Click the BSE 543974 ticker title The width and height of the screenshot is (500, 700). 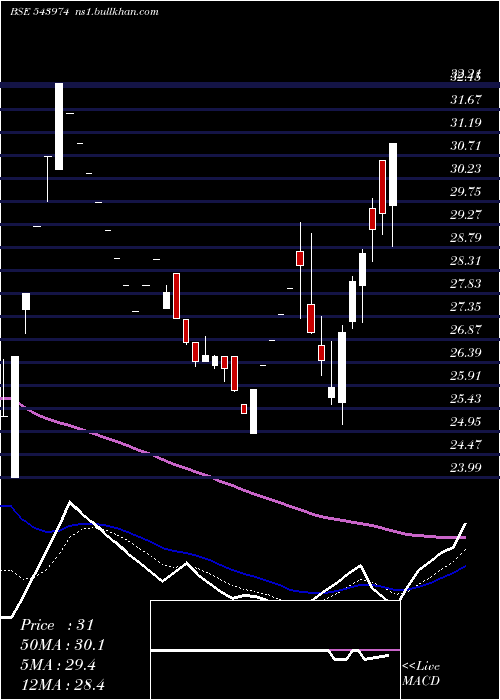click(39, 12)
